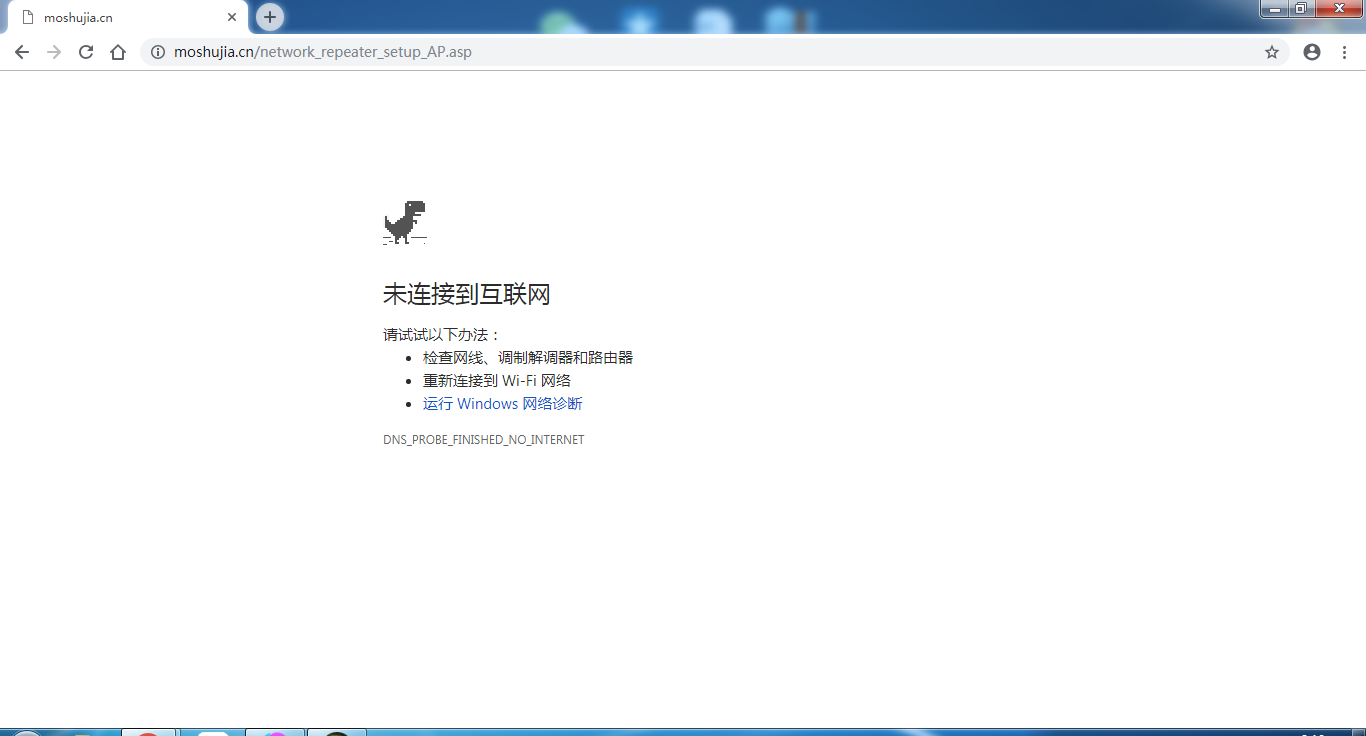Viewport: 1366px width, 736px height.
Task: Click the address bar URL field
Action: pos(714,52)
